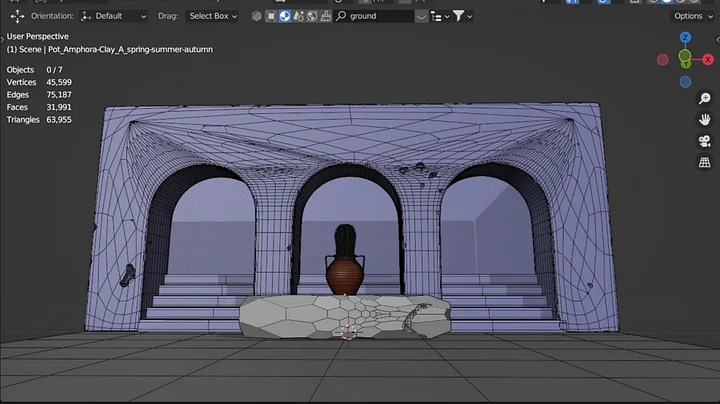Click the blue Z axis on gizmo
The height and width of the screenshot is (404, 720).
pos(685,37)
